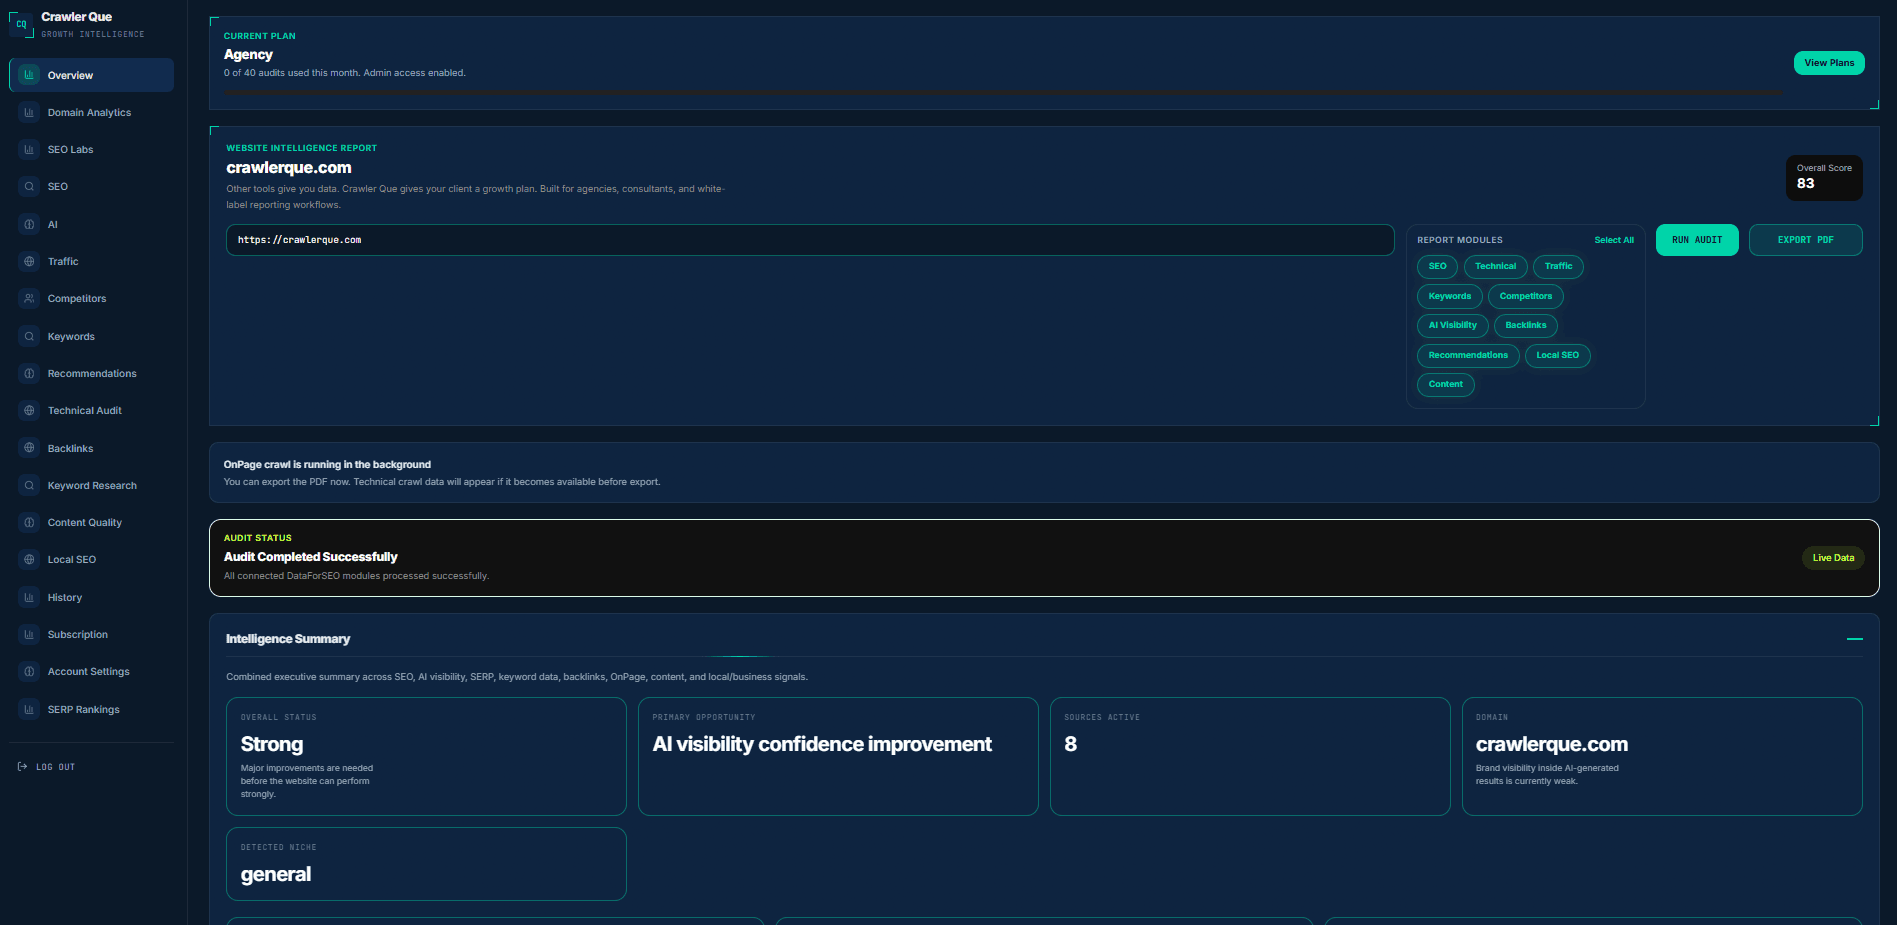Click the LOG OUT link

tap(46, 767)
